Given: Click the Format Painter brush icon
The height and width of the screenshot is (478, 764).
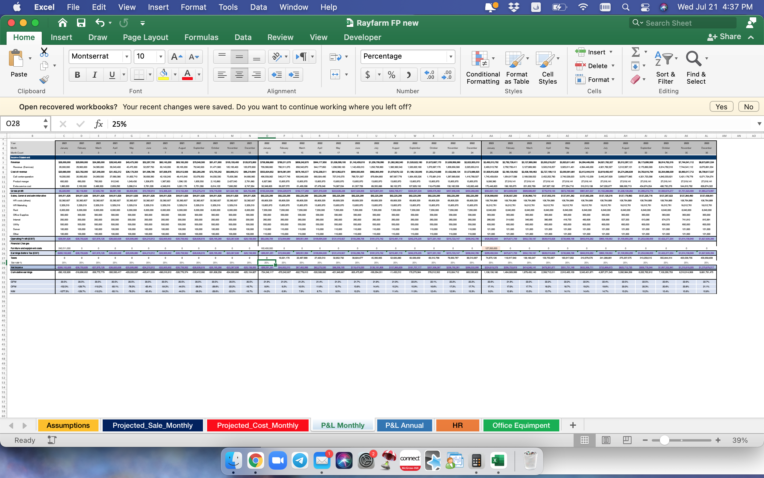Looking at the screenshot, I should click(44, 79).
